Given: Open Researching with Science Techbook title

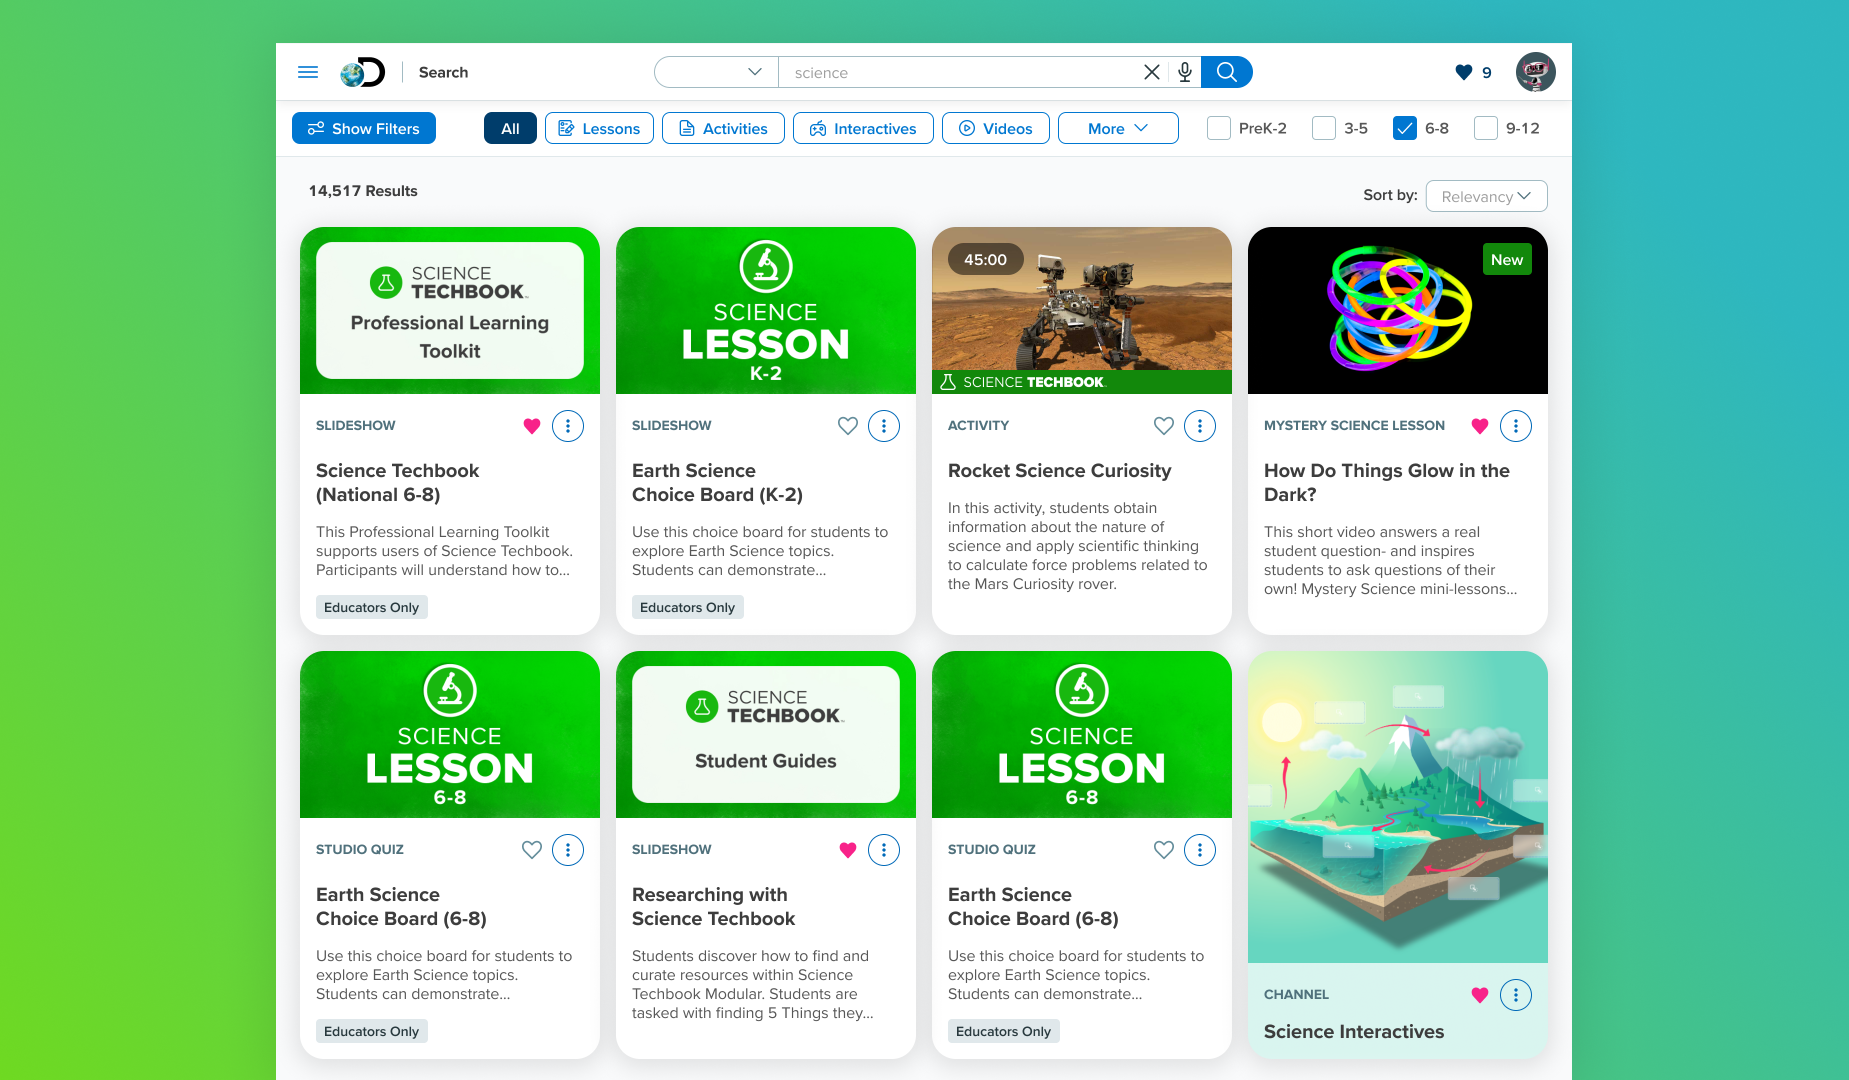Looking at the screenshot, I should point(713,906).
